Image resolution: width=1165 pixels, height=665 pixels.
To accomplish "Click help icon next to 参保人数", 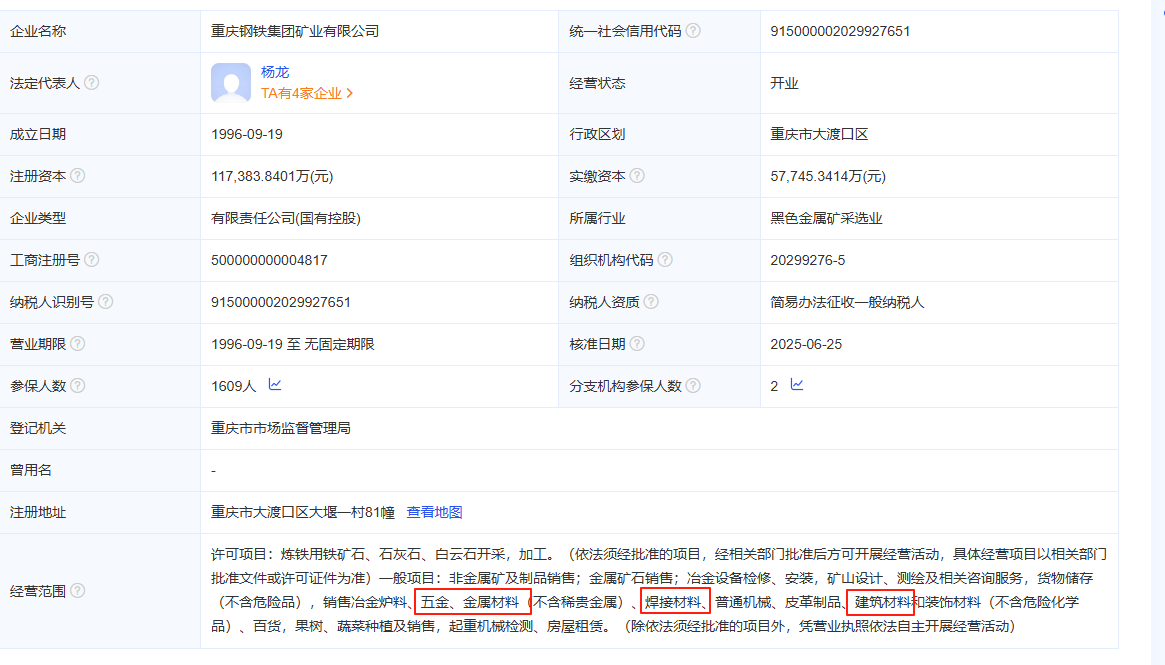I will tap(77, 385).
